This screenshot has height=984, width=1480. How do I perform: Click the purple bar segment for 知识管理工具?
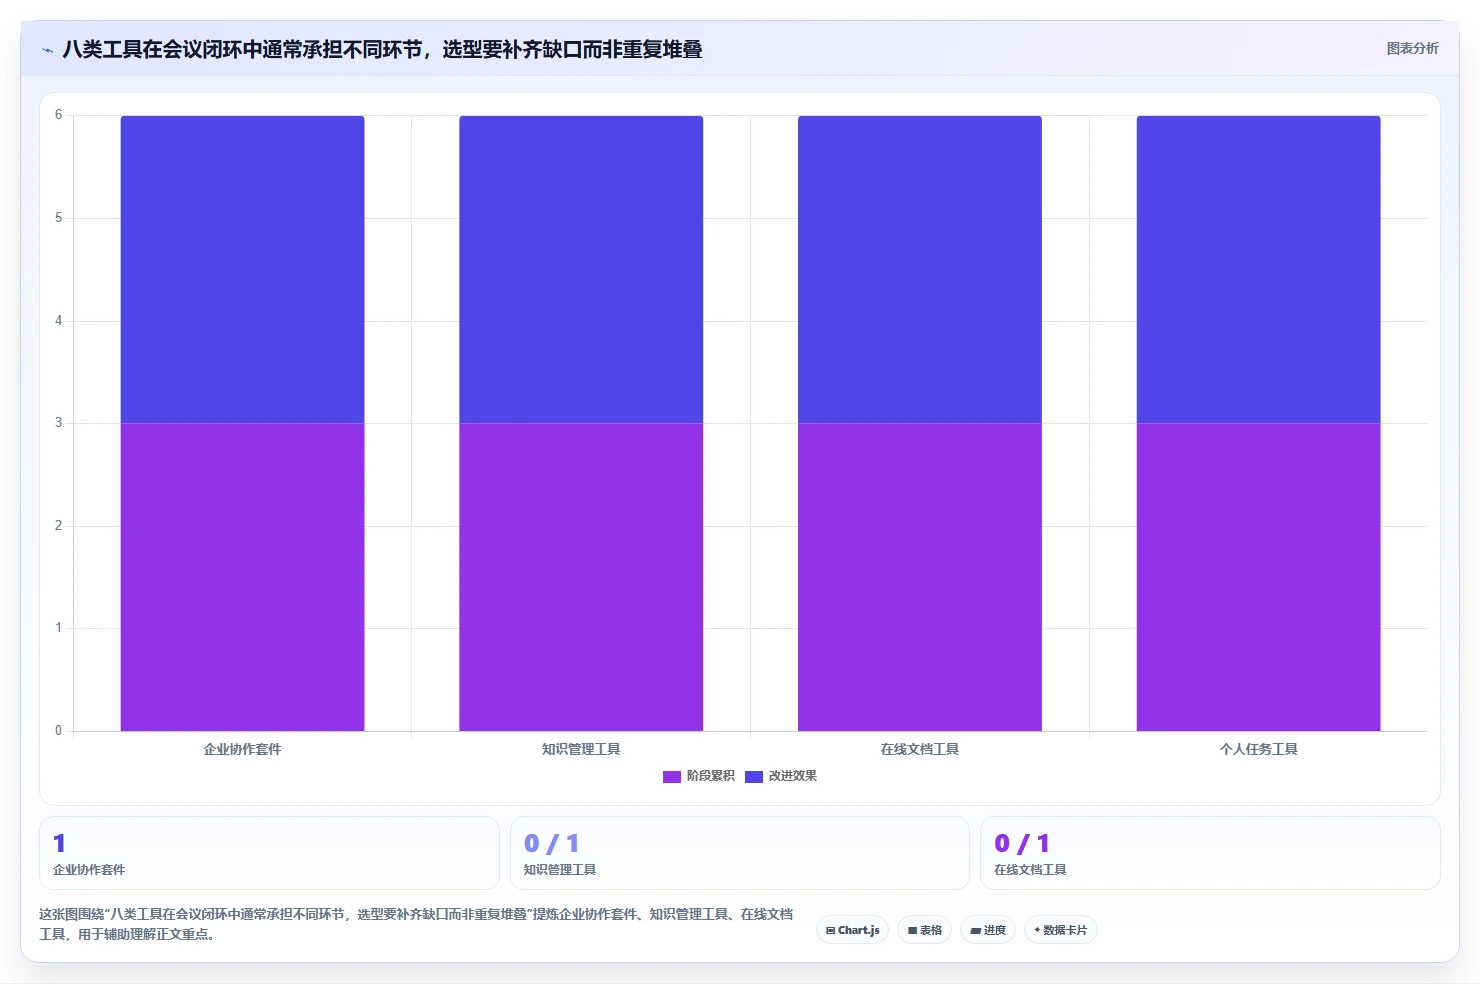coord(581,577)
